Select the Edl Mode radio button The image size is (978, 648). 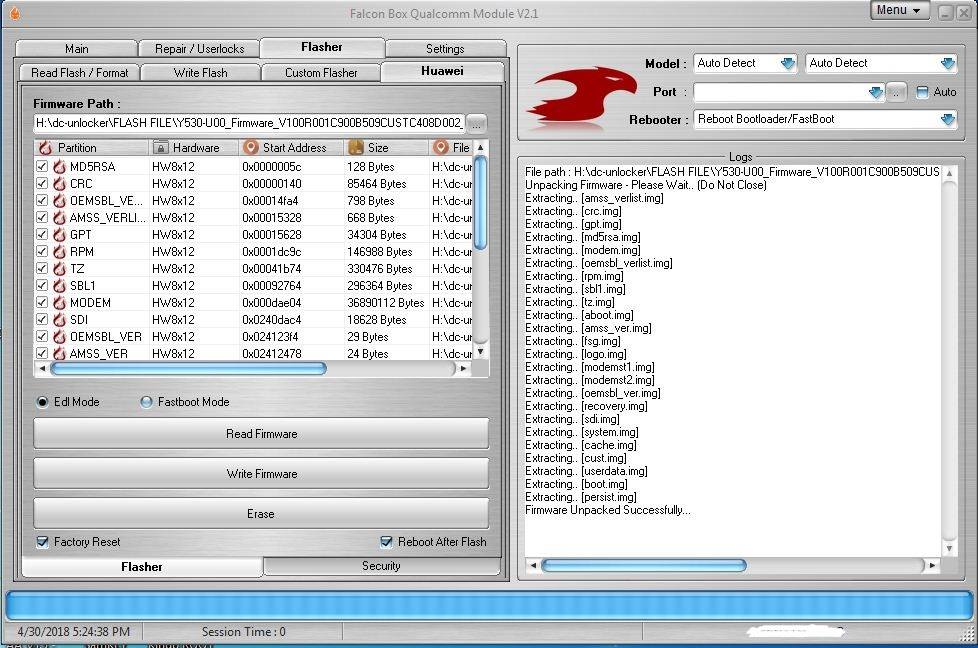pyautogui.click(x=42, y=402)
